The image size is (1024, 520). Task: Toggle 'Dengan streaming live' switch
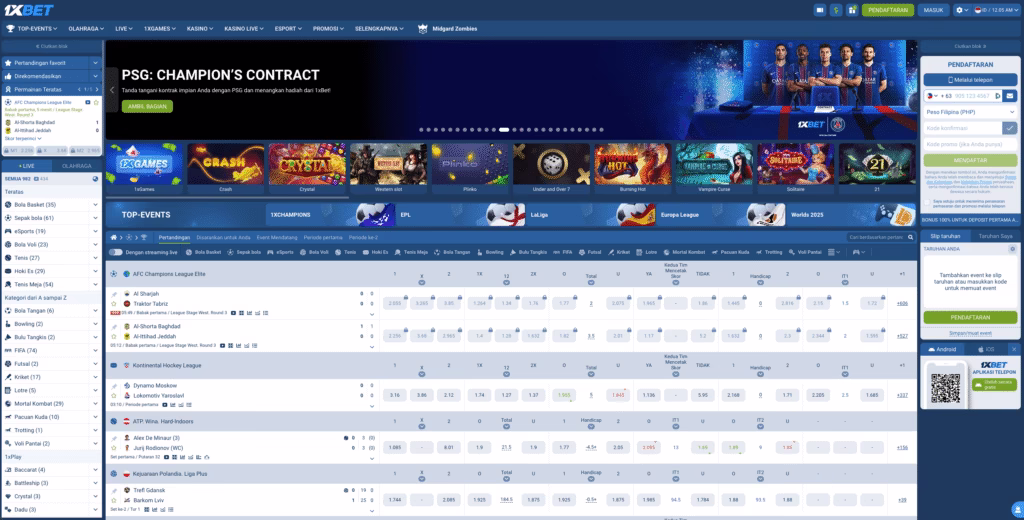tap(117, 252)
